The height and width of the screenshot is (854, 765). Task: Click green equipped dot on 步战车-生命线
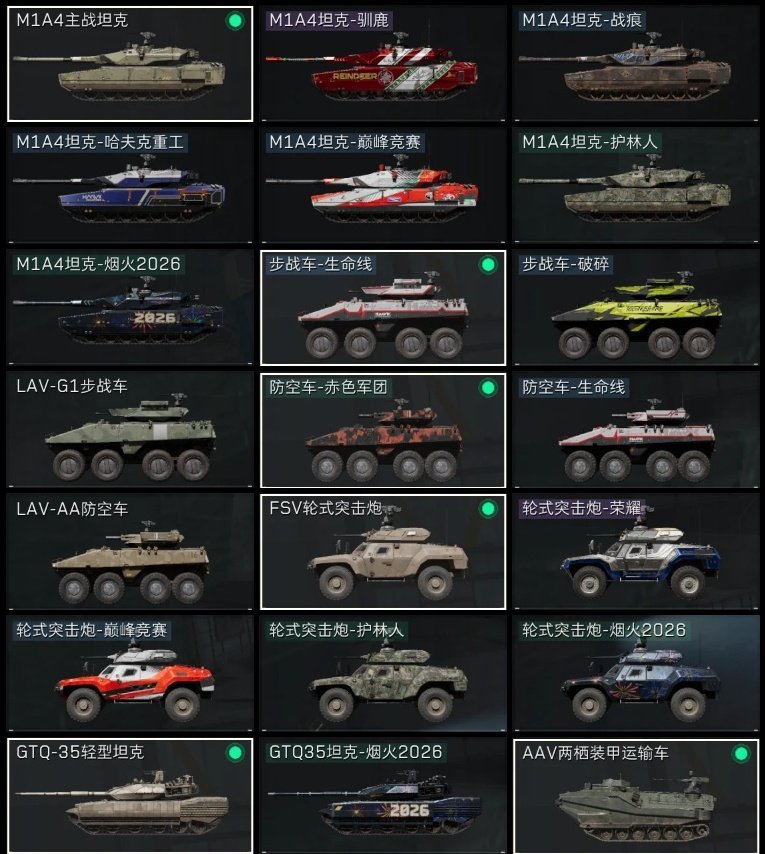488,265
